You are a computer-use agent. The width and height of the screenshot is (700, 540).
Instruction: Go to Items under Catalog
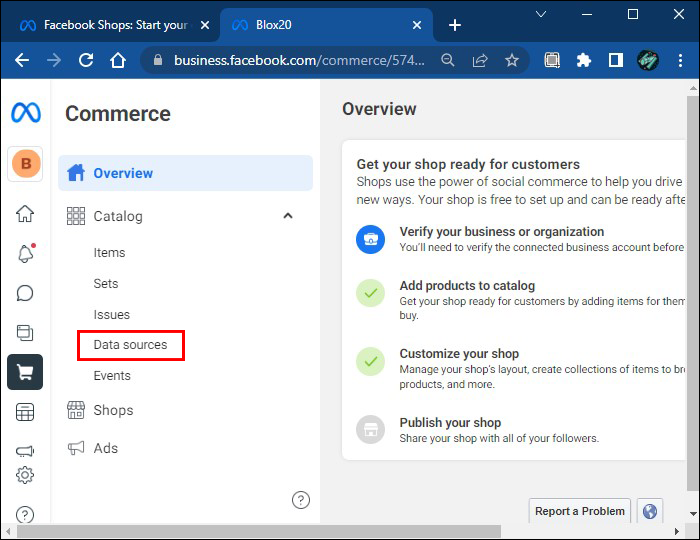point(109,253)
